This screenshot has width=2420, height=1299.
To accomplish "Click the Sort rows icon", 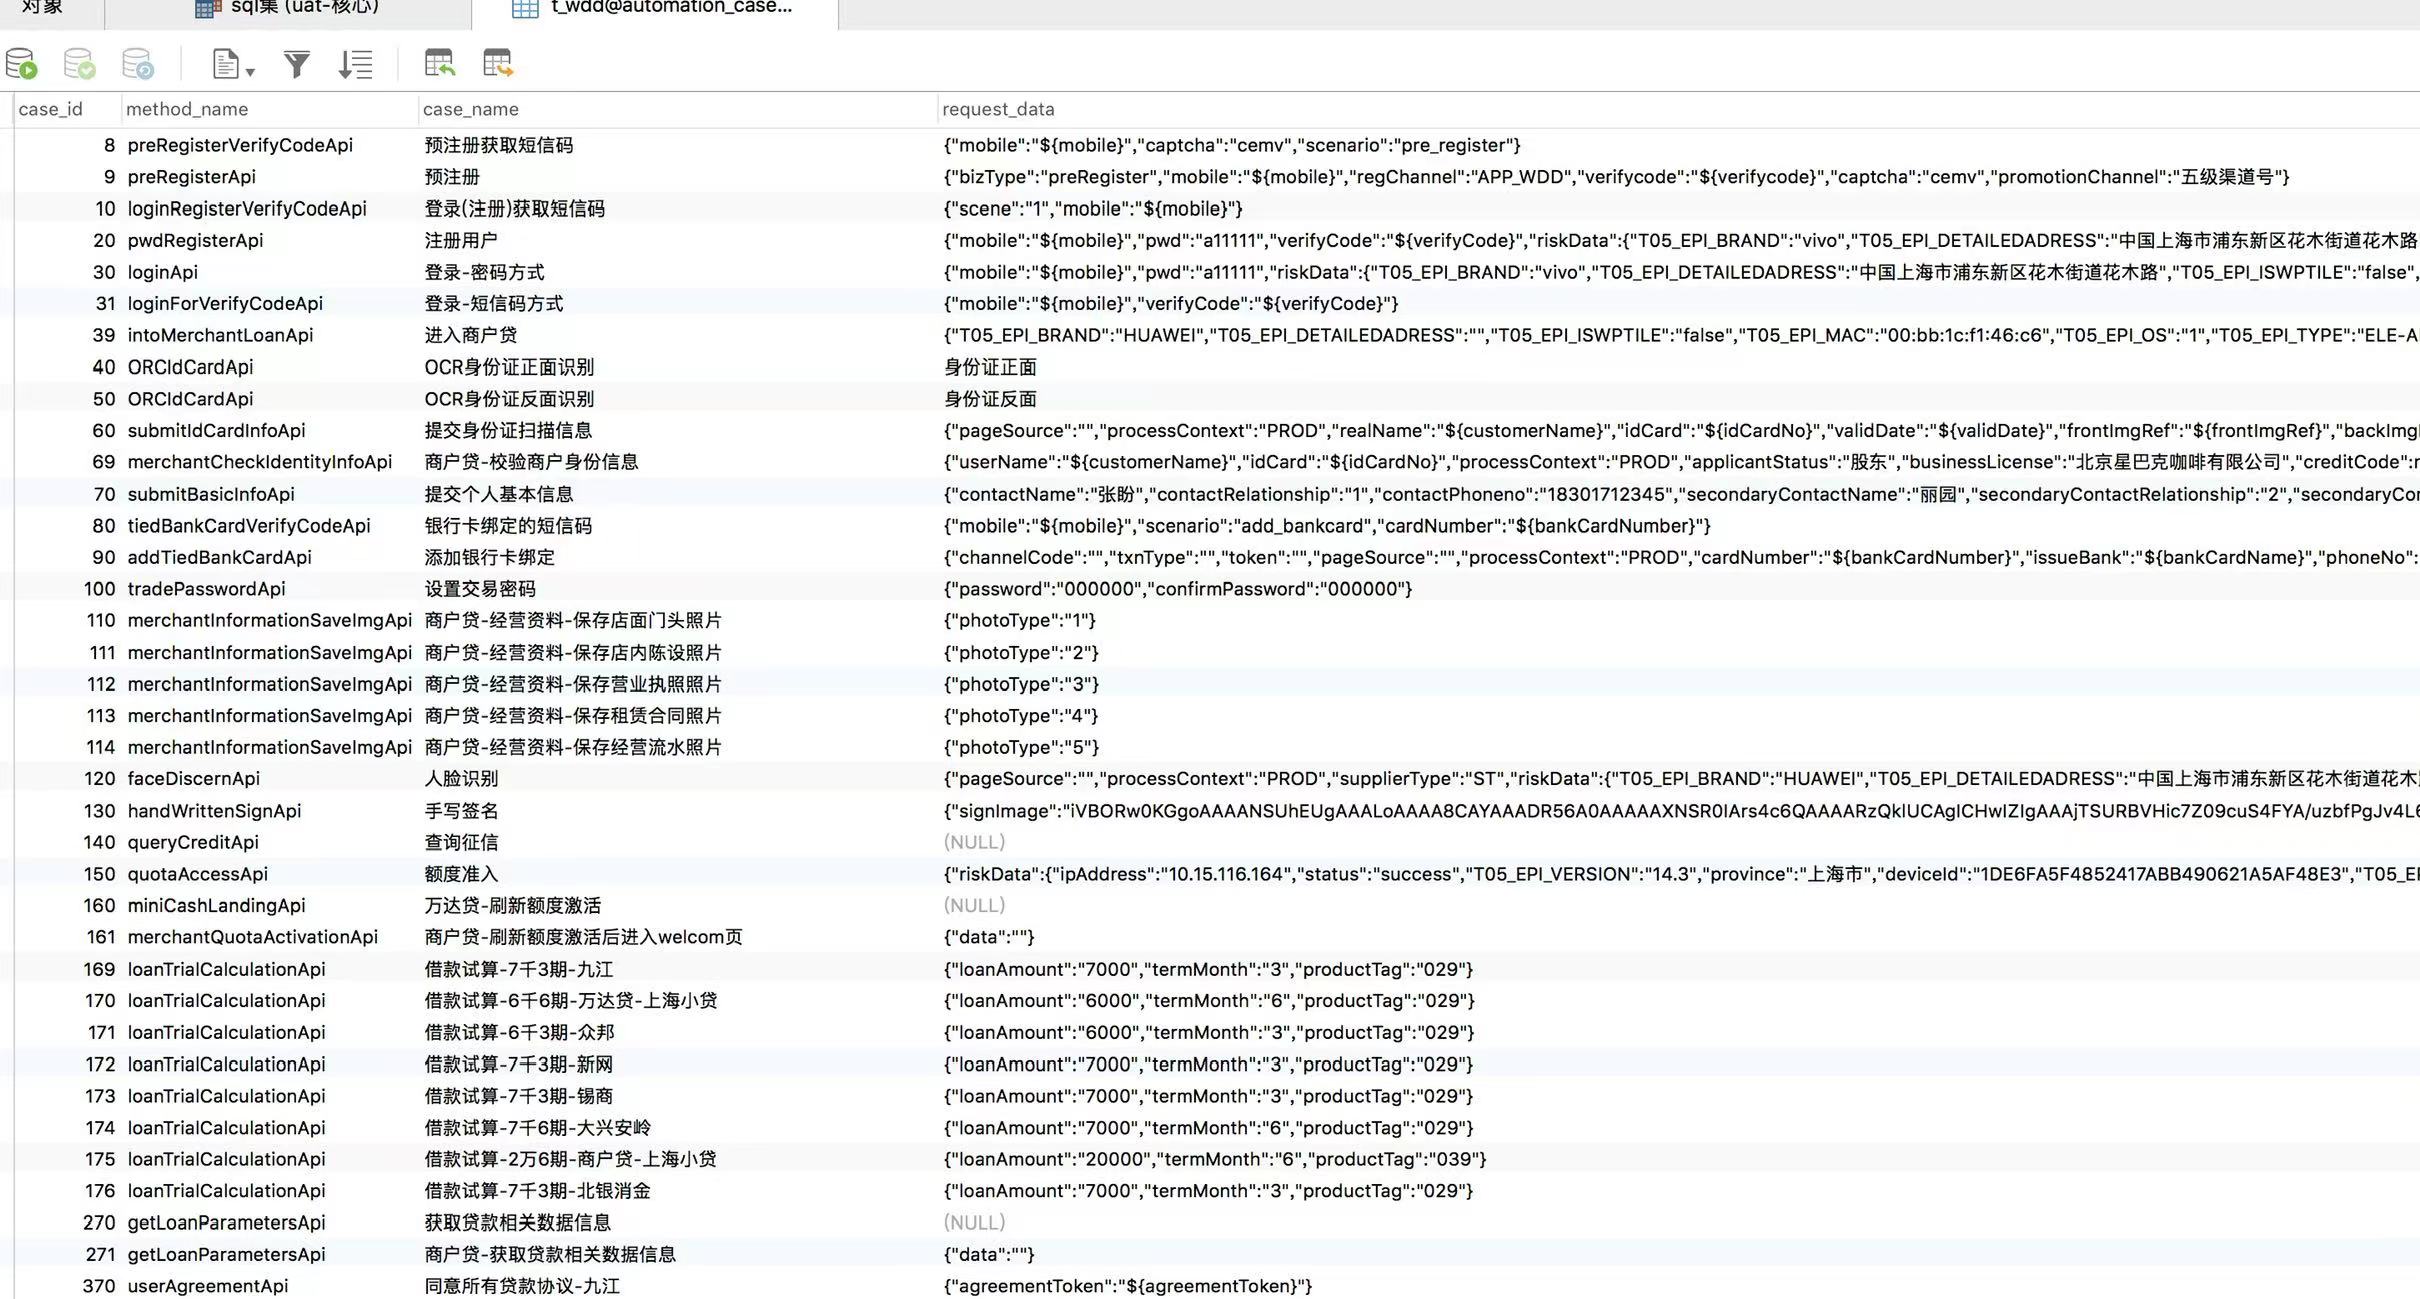I will (x=355, y=64).
